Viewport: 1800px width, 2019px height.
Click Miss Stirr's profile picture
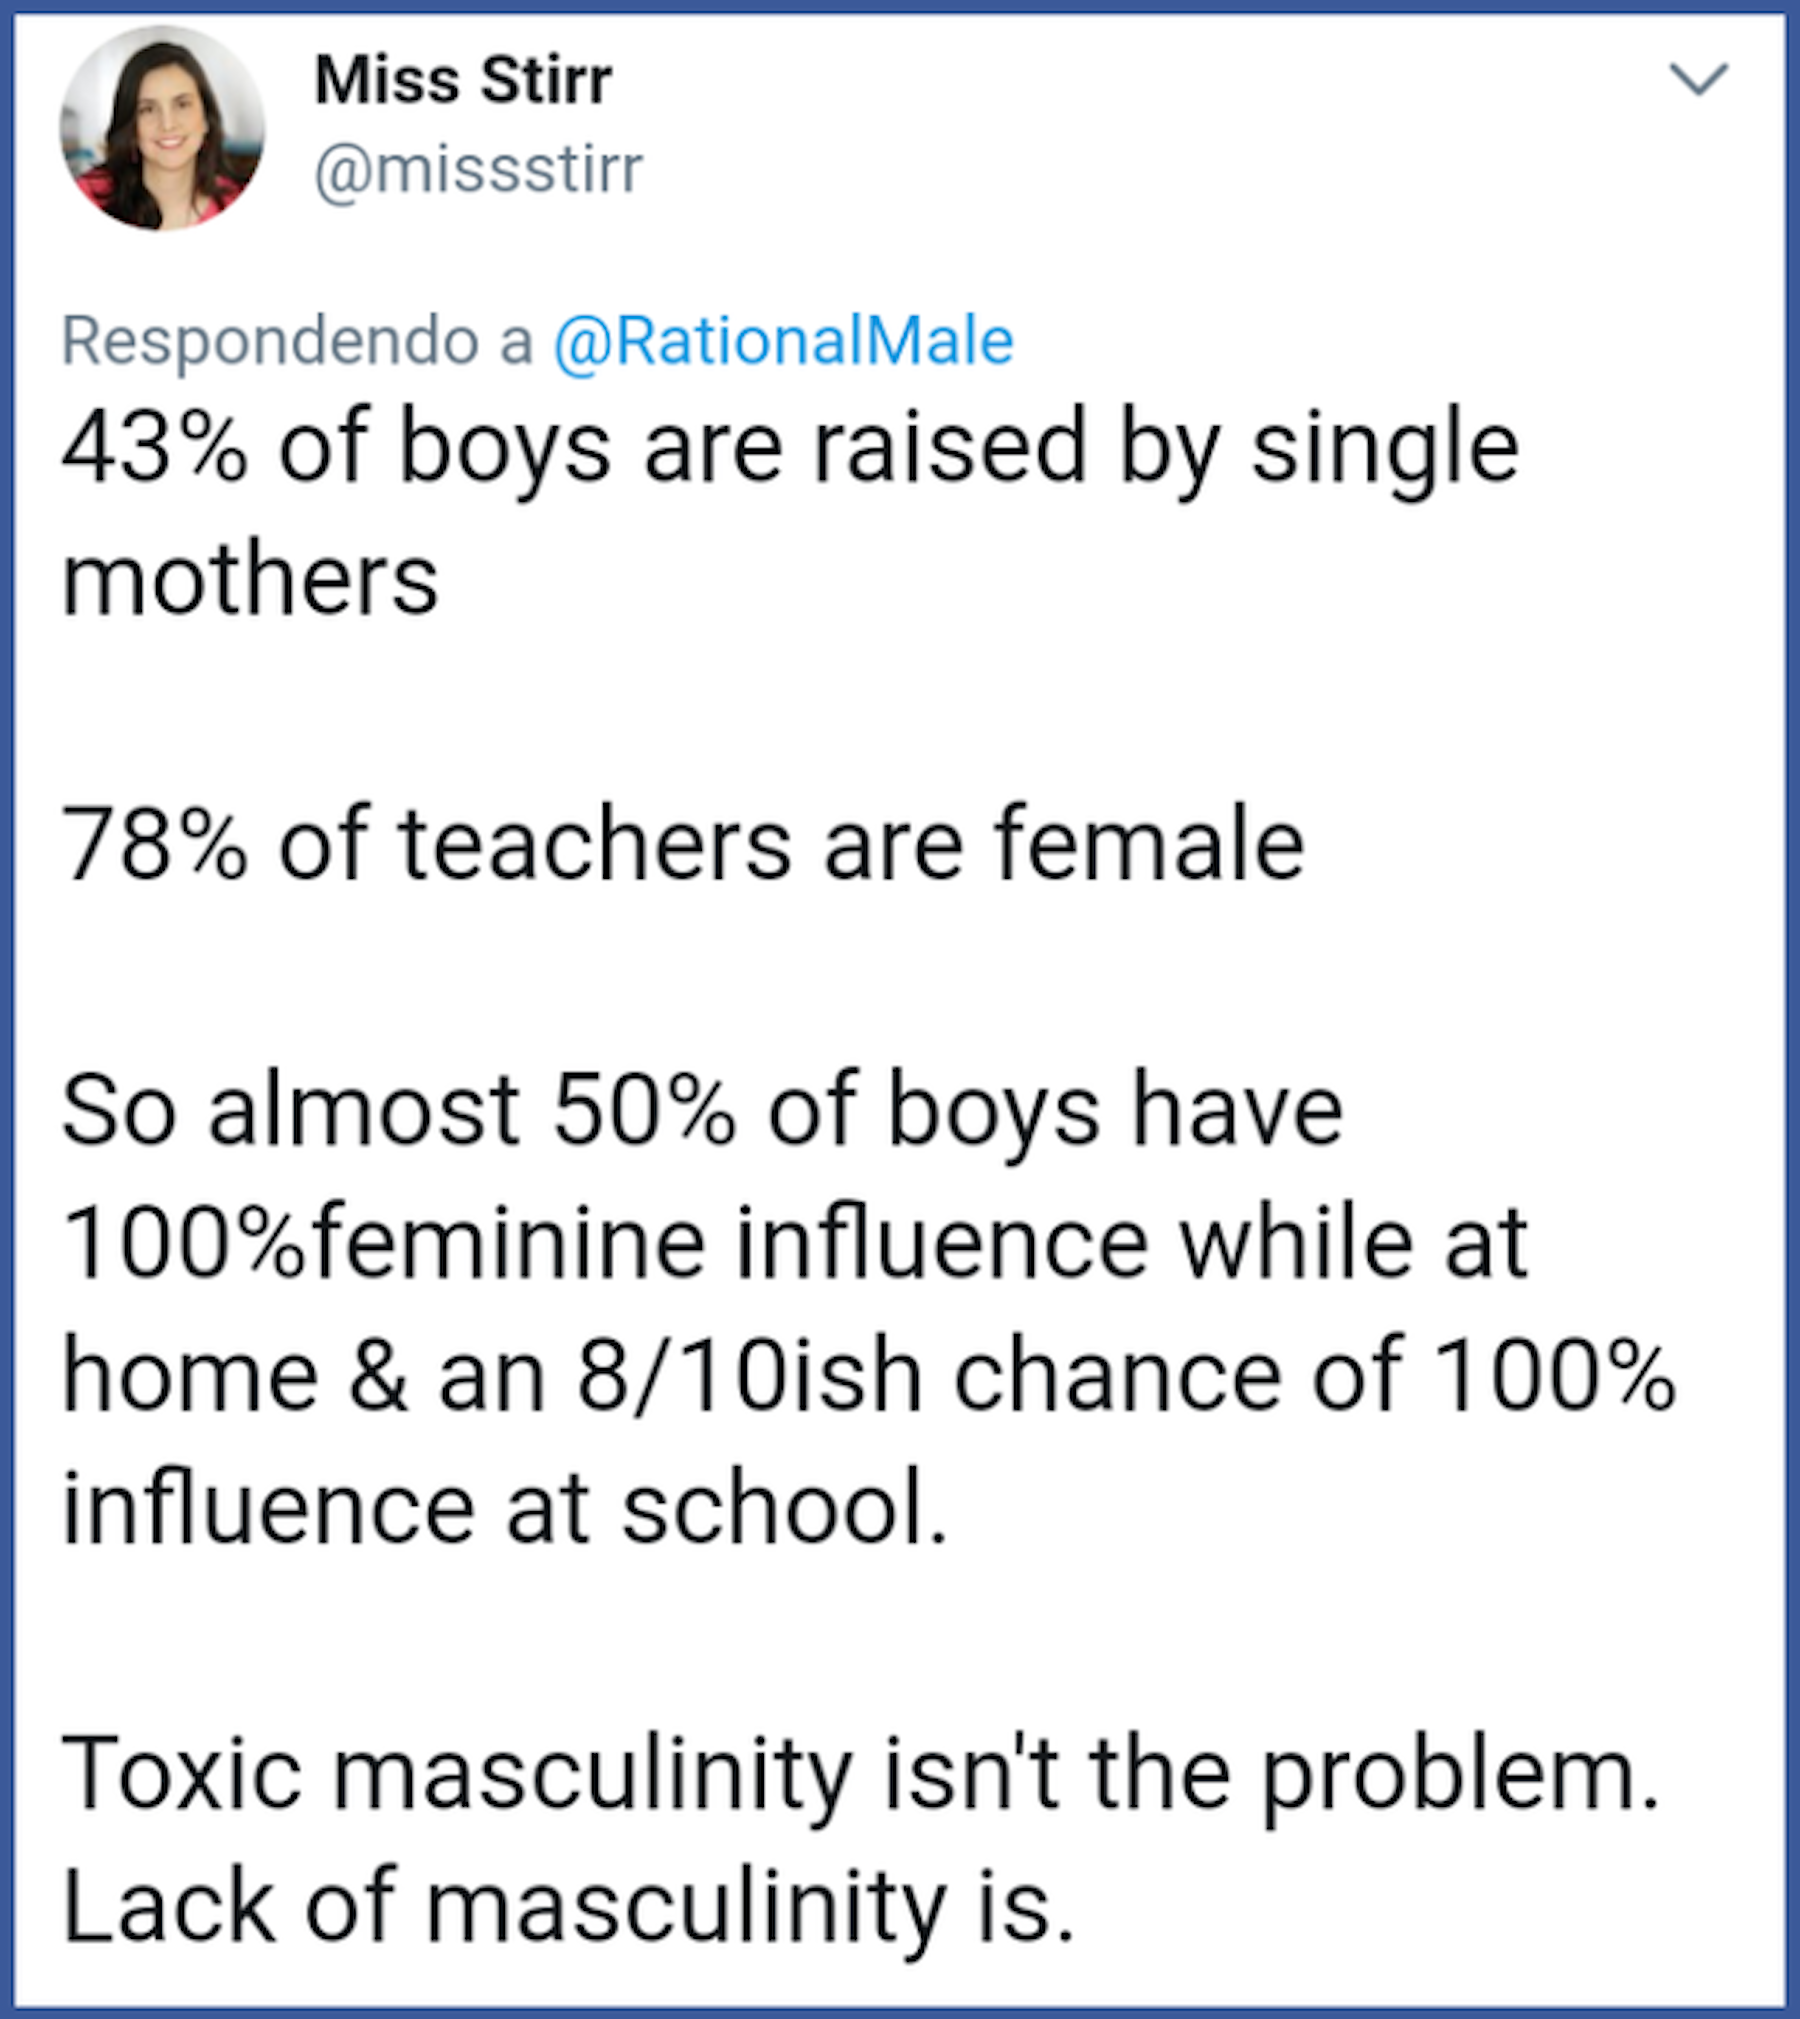click(162, 128)
